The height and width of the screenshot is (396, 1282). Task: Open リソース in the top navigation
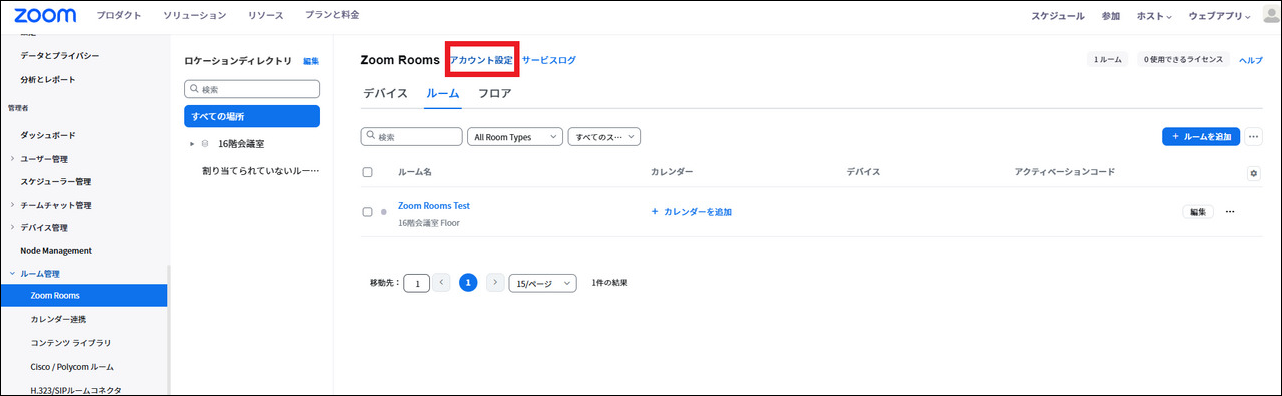(x=264, y=15)
